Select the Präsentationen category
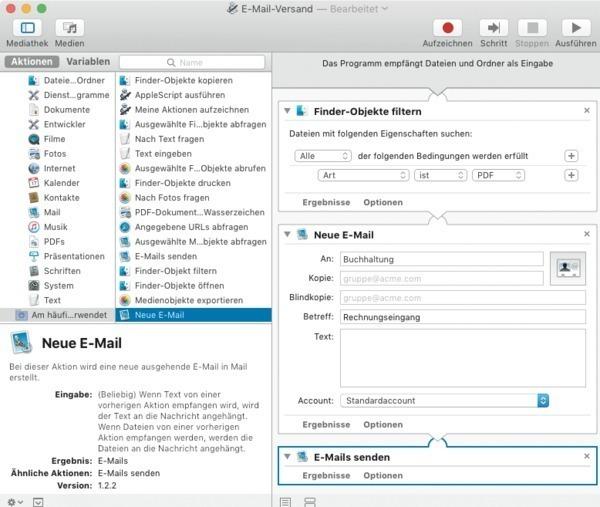Image resolution: width=600 pixels, height=507 pixels. tap(67, 256)
